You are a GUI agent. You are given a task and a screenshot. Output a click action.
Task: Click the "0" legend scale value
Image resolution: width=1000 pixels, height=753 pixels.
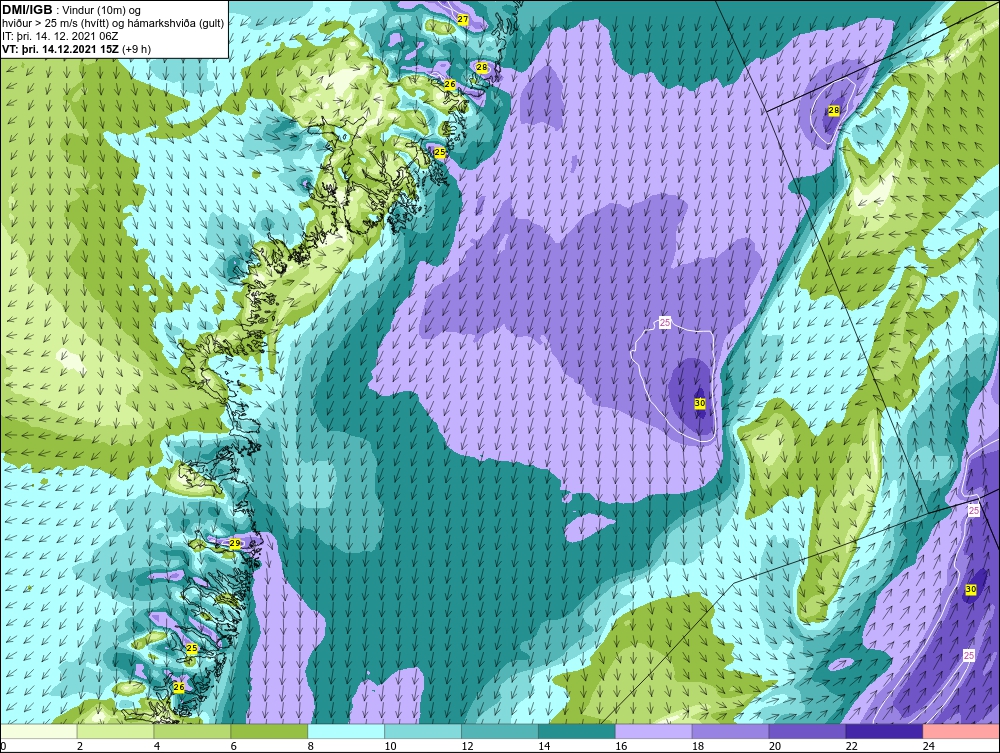coord(3,746)
